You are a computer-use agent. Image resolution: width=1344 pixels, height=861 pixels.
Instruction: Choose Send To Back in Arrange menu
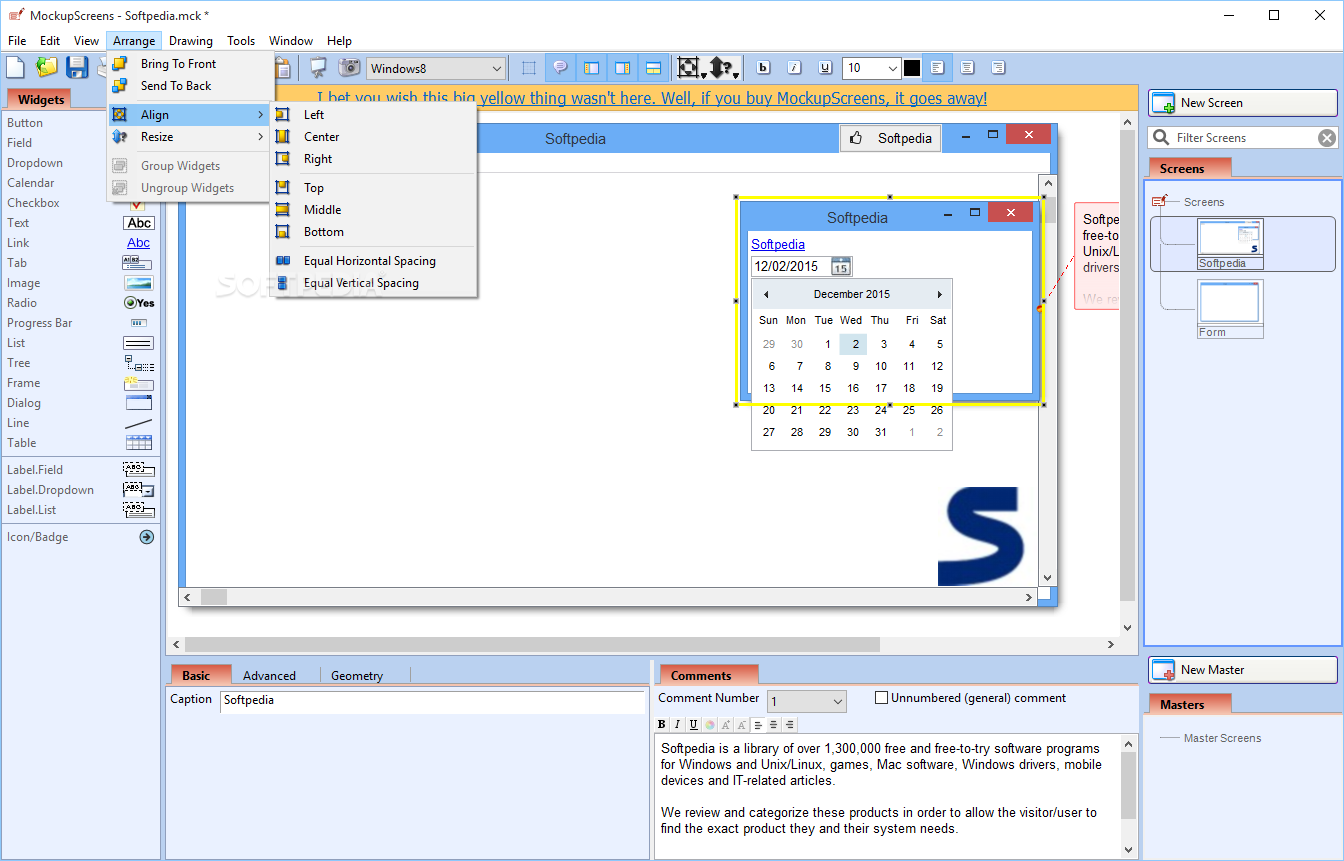190,86
